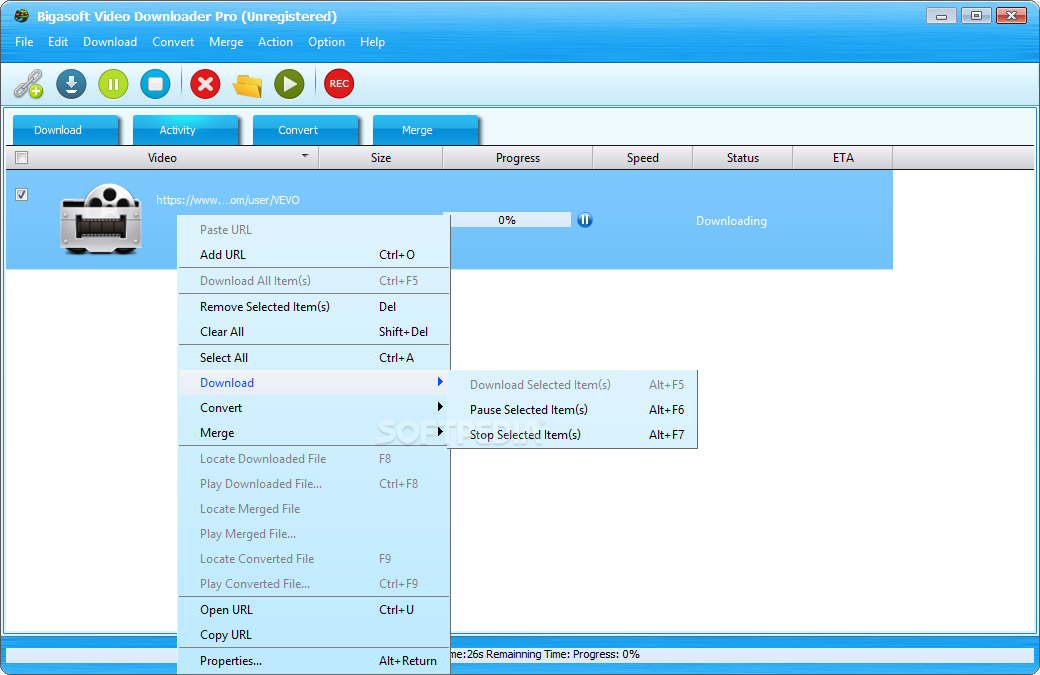Click the status bar Progress: 0% text

click(x=606, y=654)
